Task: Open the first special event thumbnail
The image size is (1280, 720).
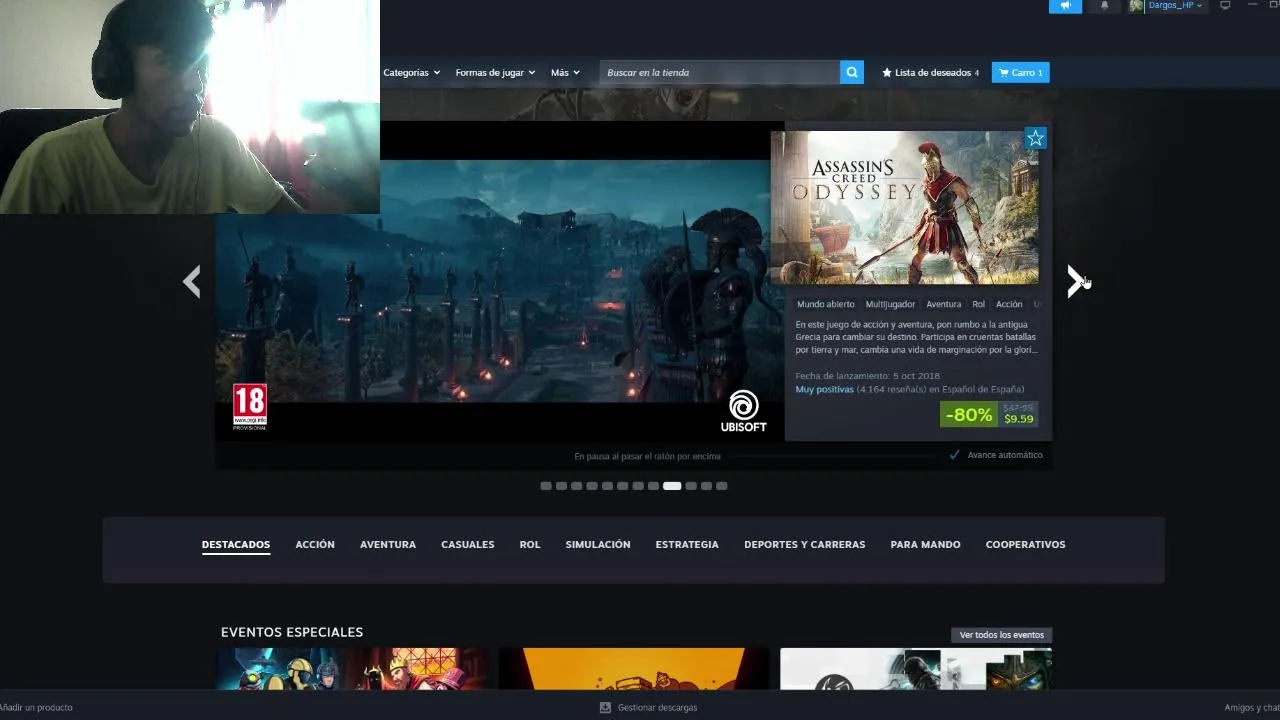Action: click(x=354, y=669)
